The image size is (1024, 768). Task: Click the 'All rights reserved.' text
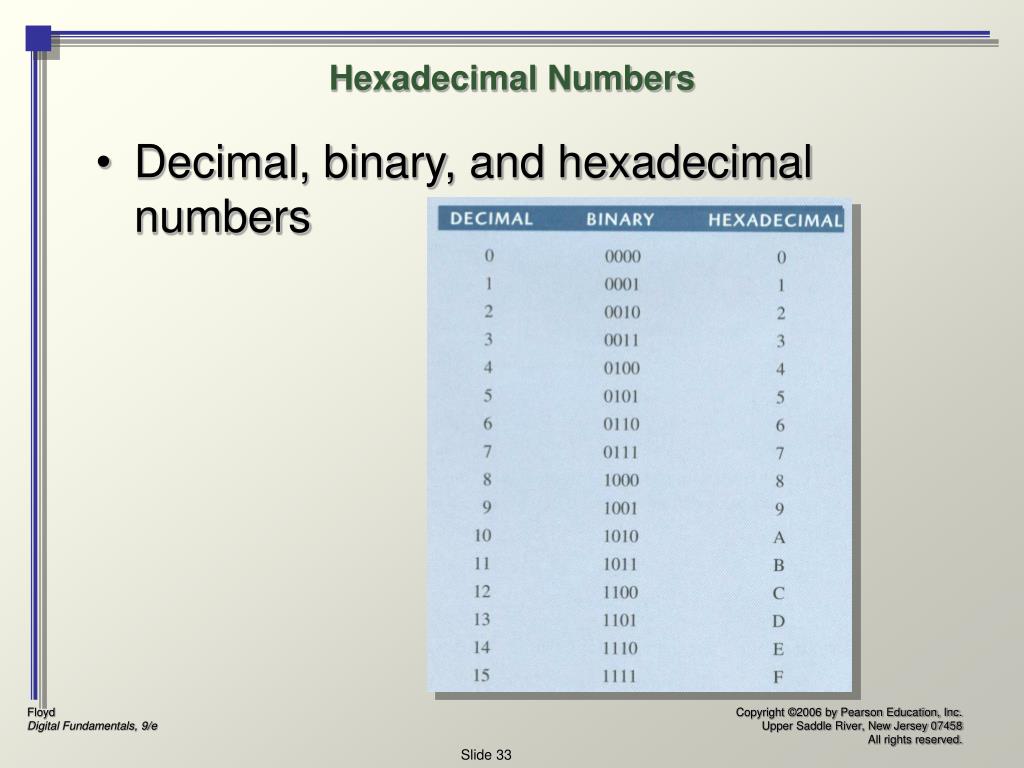(915, 740)
